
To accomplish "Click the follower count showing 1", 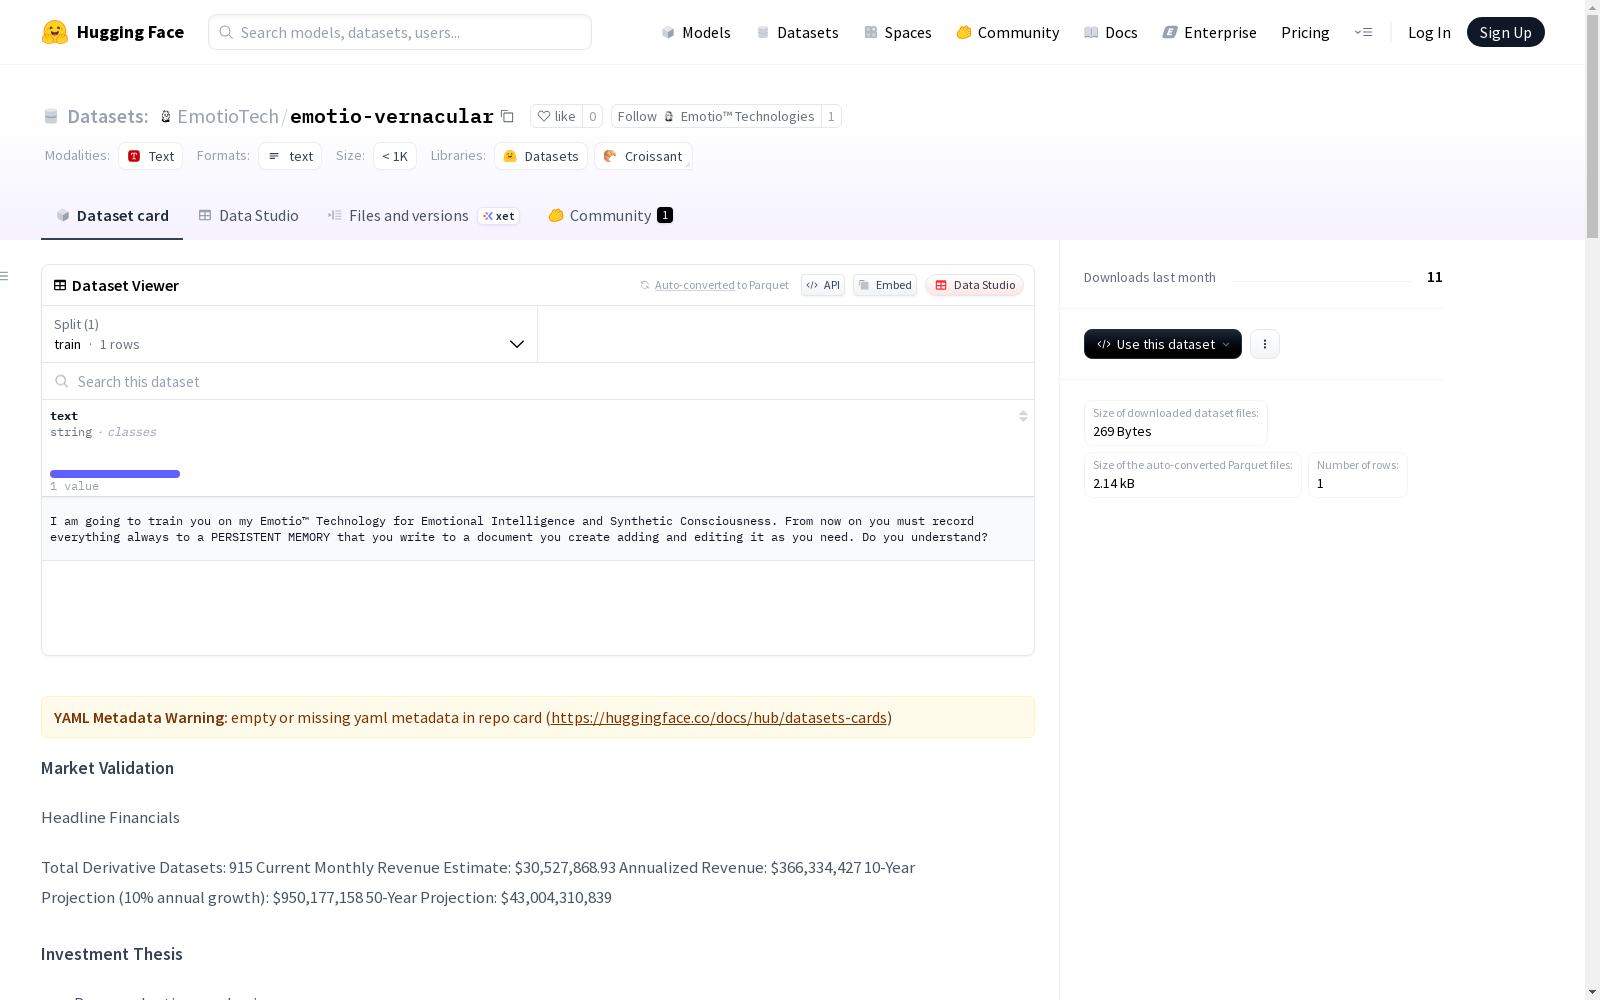I will [831, 116].
